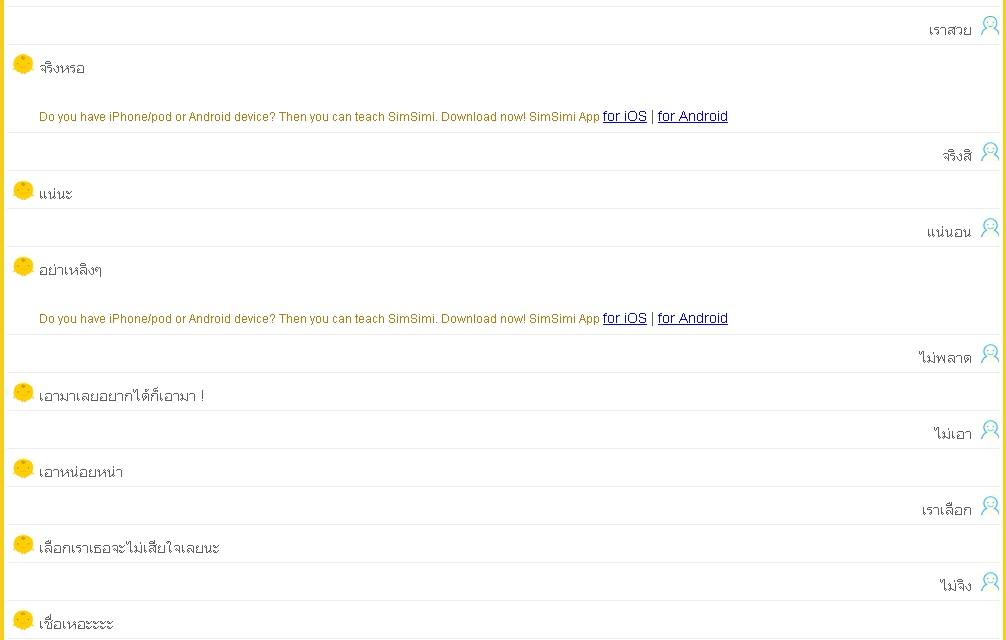Select the user message ไม่พลาด

[945, 357]
